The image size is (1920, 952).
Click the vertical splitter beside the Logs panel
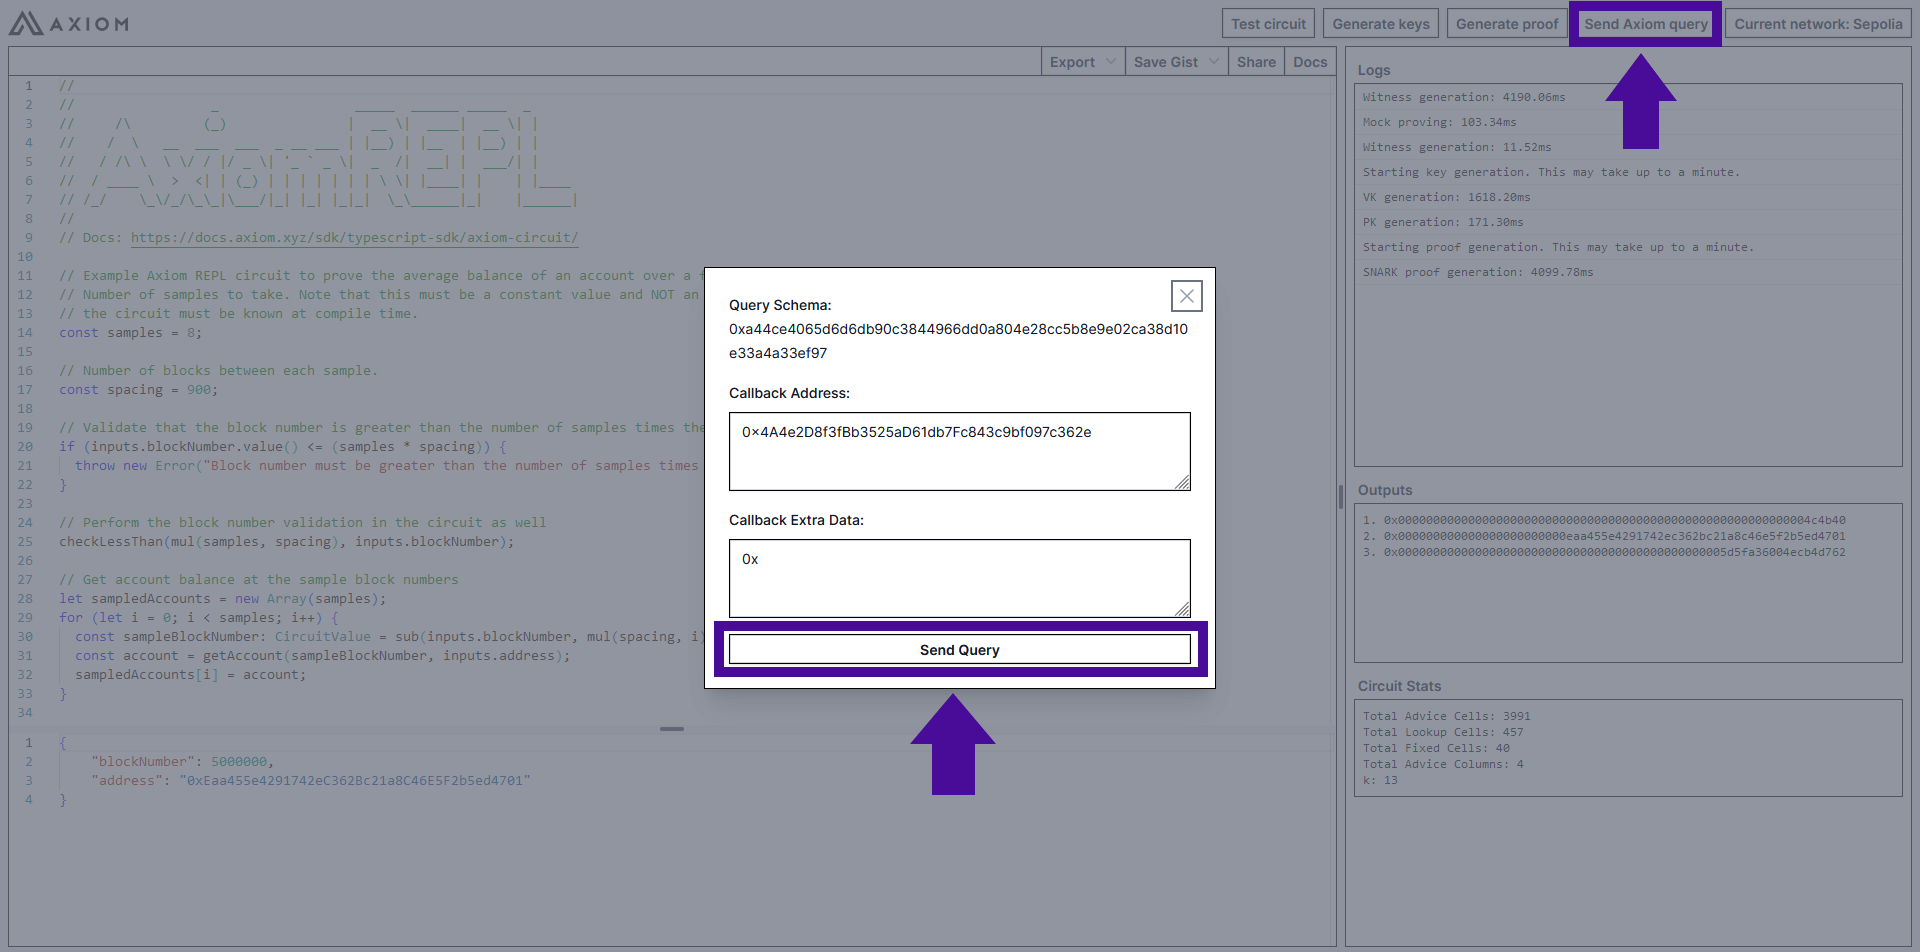click(x=1340, y=497)
